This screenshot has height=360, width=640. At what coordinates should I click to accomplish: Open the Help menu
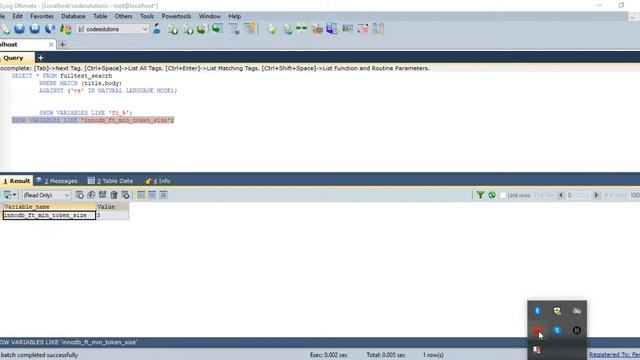coord(234,16)
